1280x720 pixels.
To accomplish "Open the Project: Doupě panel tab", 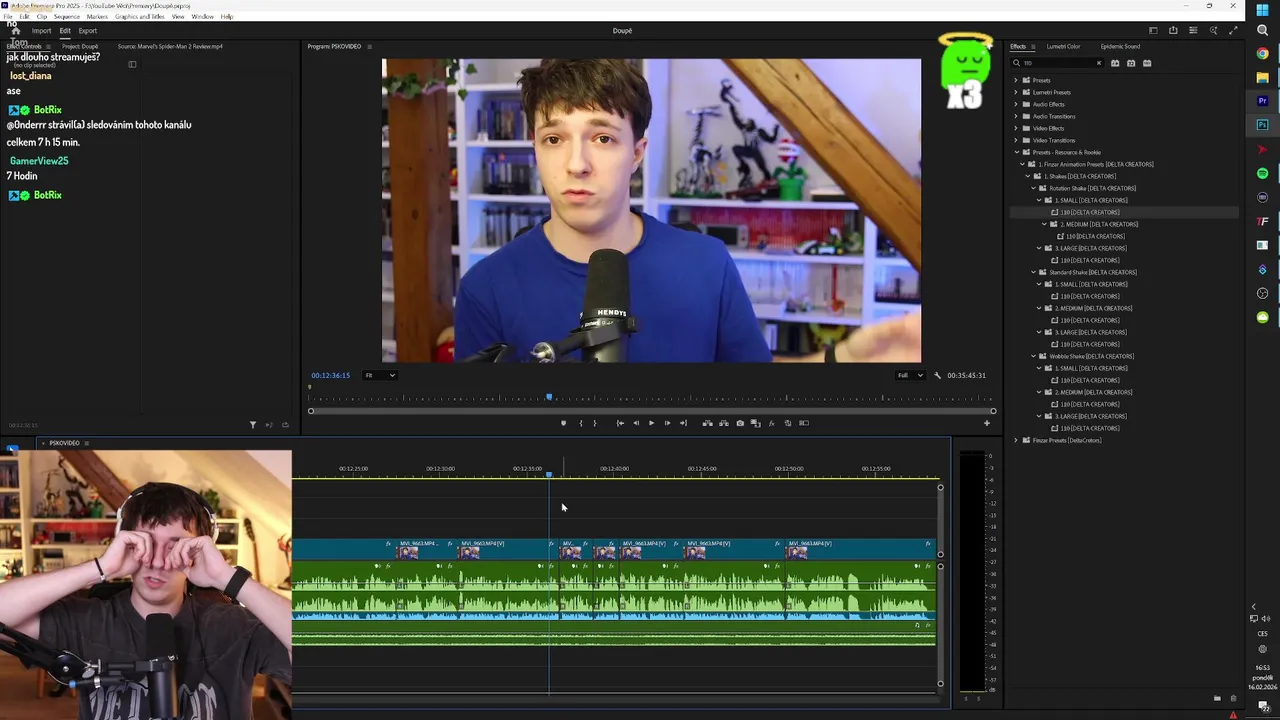I will pyautogui.click(x=80, y=46).
